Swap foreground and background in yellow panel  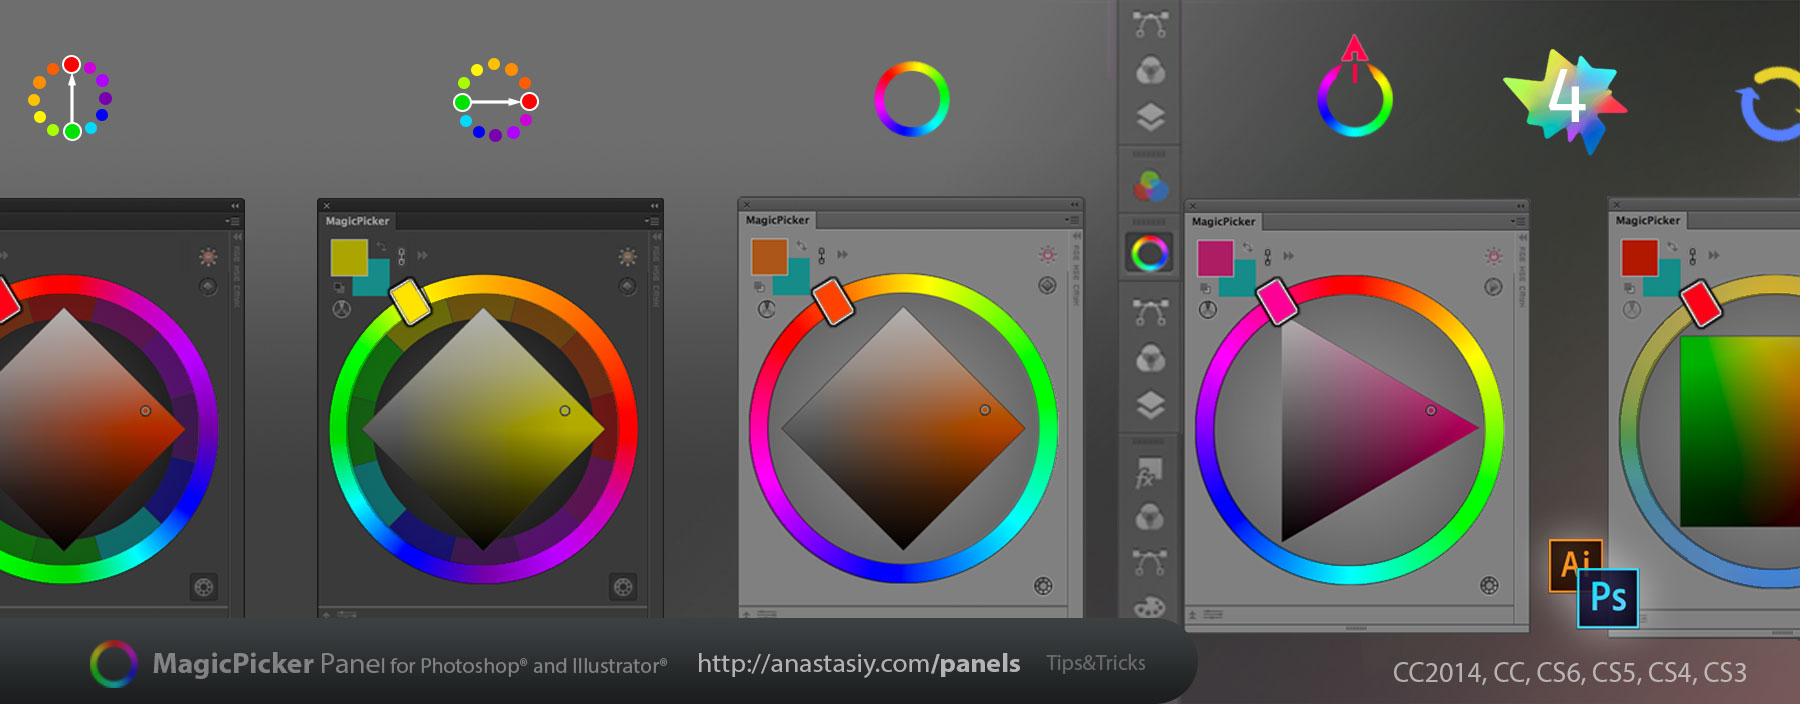pyautogui.click(x=381, y=247)
